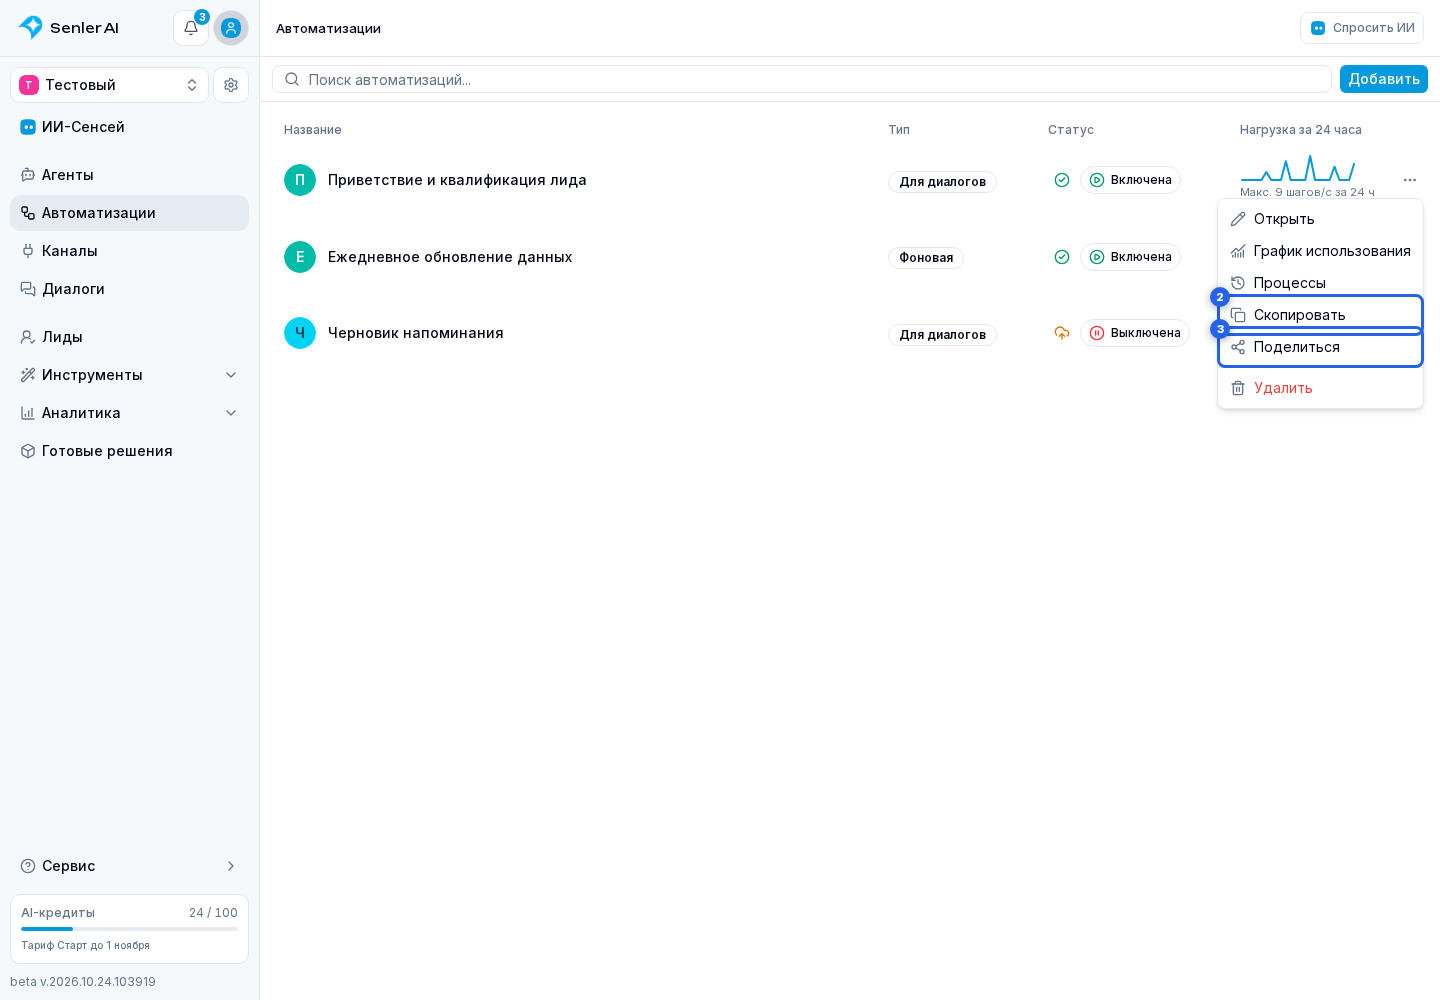1440x1000 pixels.
Task: Go to Агенты in the sidebar
Action: [129, 175]
